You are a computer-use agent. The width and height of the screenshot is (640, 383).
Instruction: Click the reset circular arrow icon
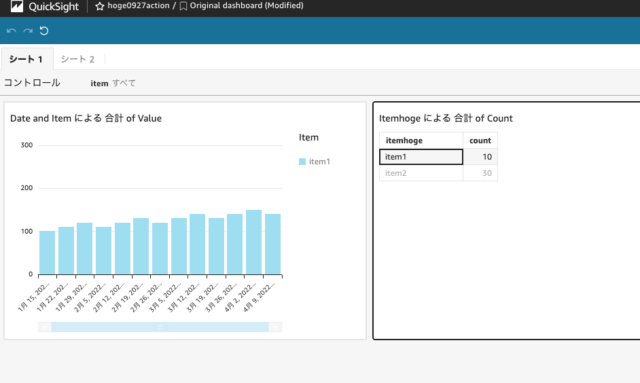point(44,31)
